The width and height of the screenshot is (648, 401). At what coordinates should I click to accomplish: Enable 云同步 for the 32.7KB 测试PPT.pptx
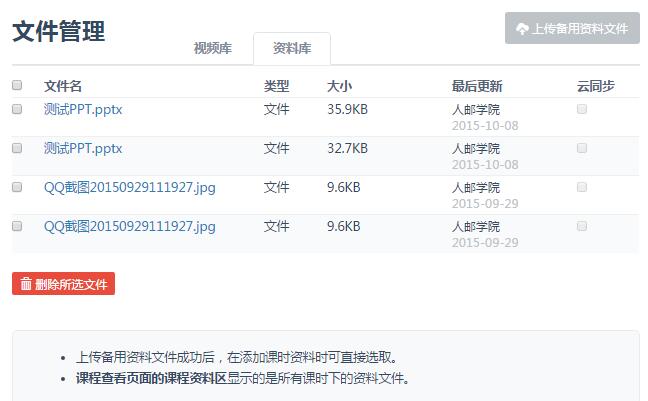pos(582,148)
